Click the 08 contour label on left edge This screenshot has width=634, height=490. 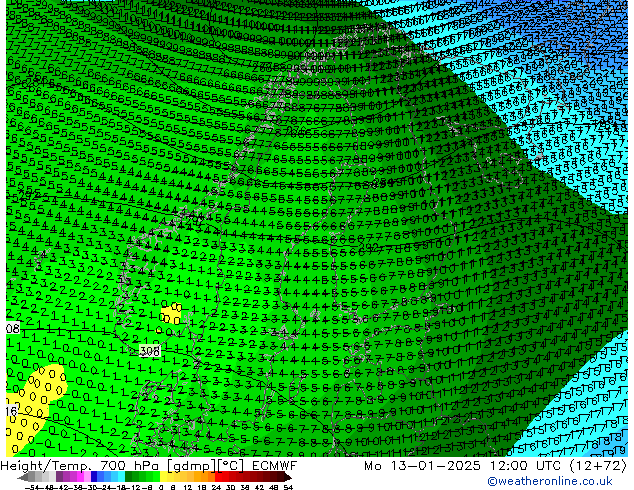point(11,328)
